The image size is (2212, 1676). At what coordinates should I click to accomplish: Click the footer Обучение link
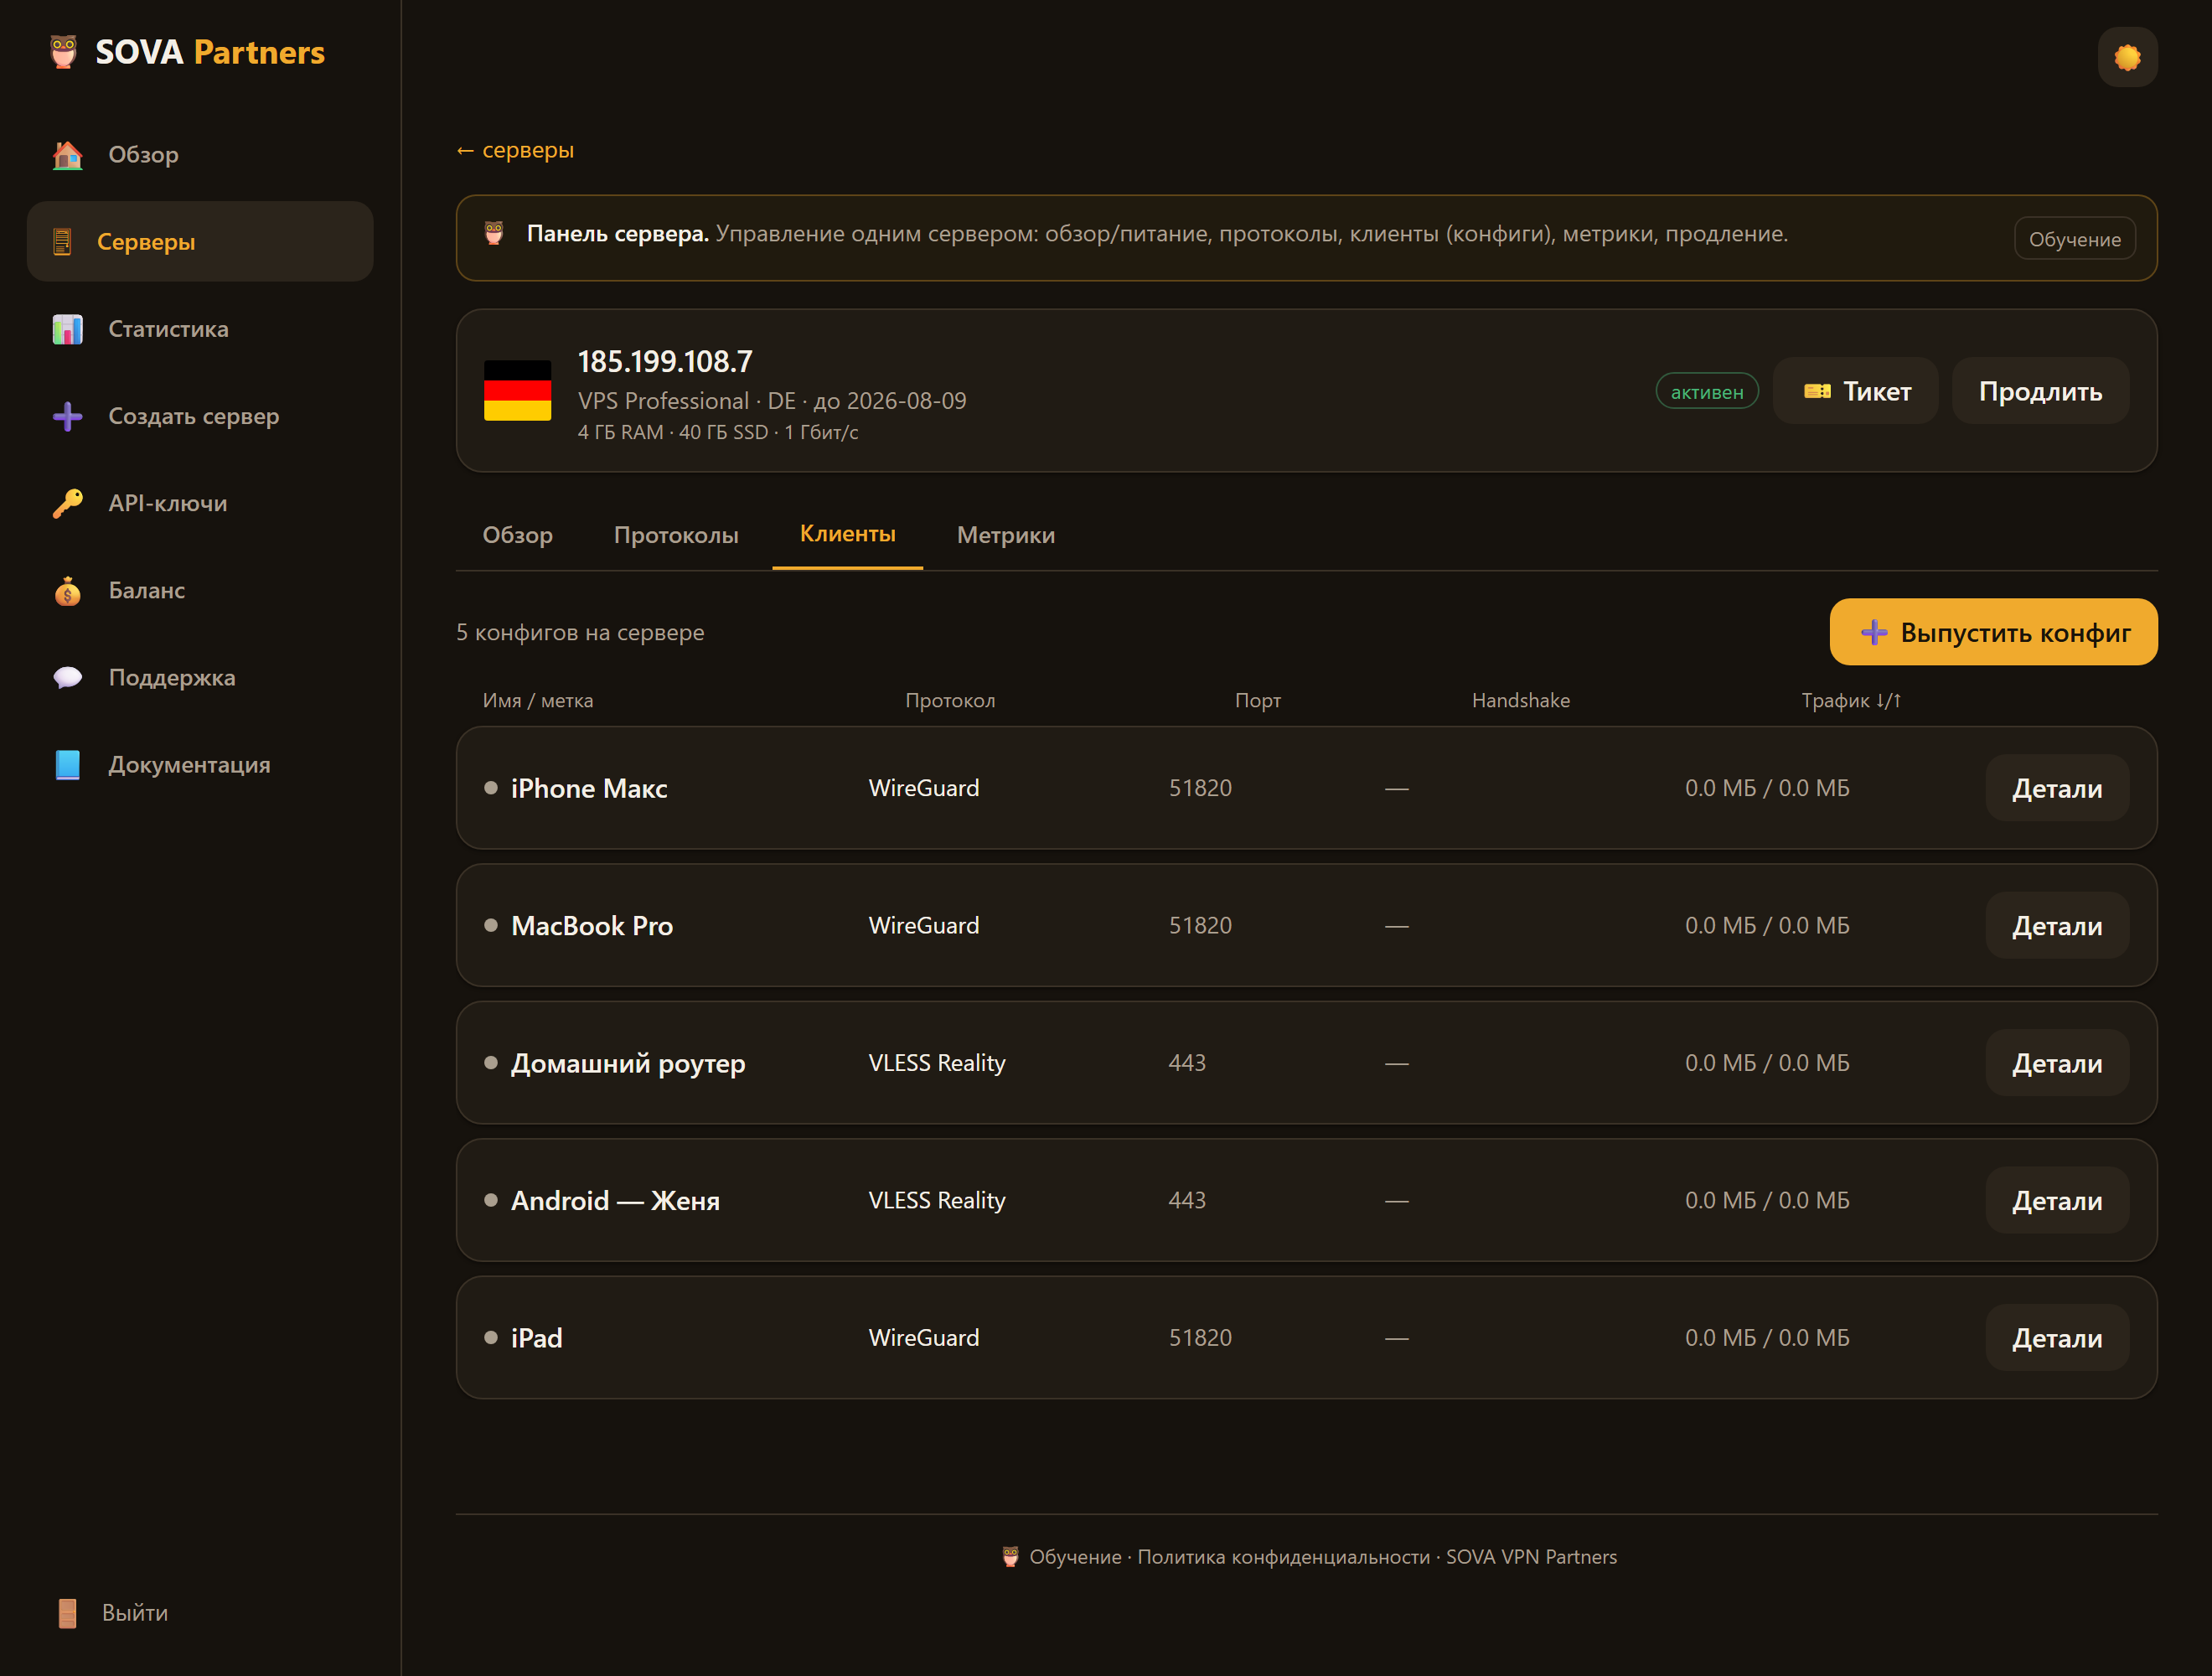click(1075, 1557)
